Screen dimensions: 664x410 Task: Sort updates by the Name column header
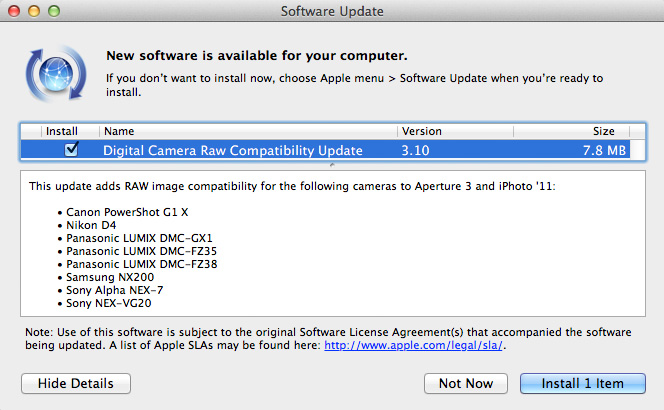248,131
